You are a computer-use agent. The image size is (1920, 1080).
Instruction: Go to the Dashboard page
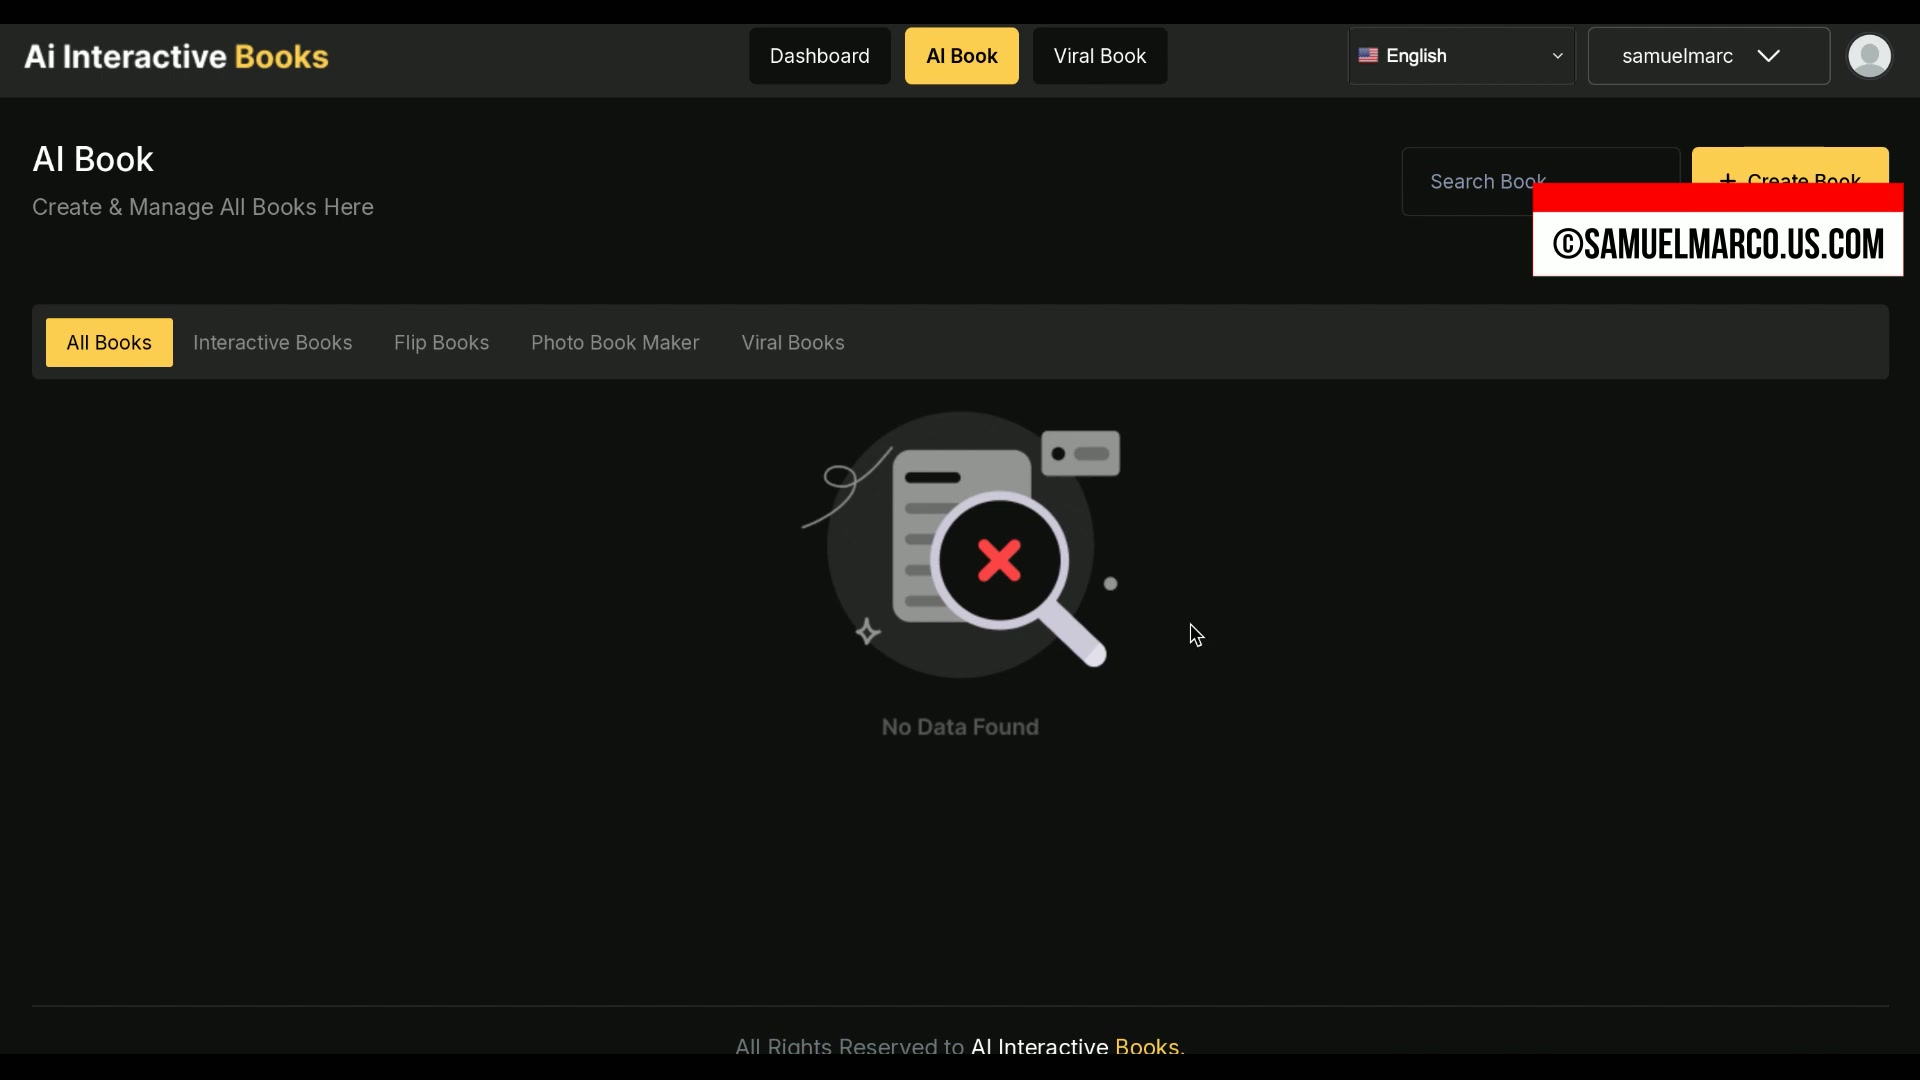click(x=819, y=56)
